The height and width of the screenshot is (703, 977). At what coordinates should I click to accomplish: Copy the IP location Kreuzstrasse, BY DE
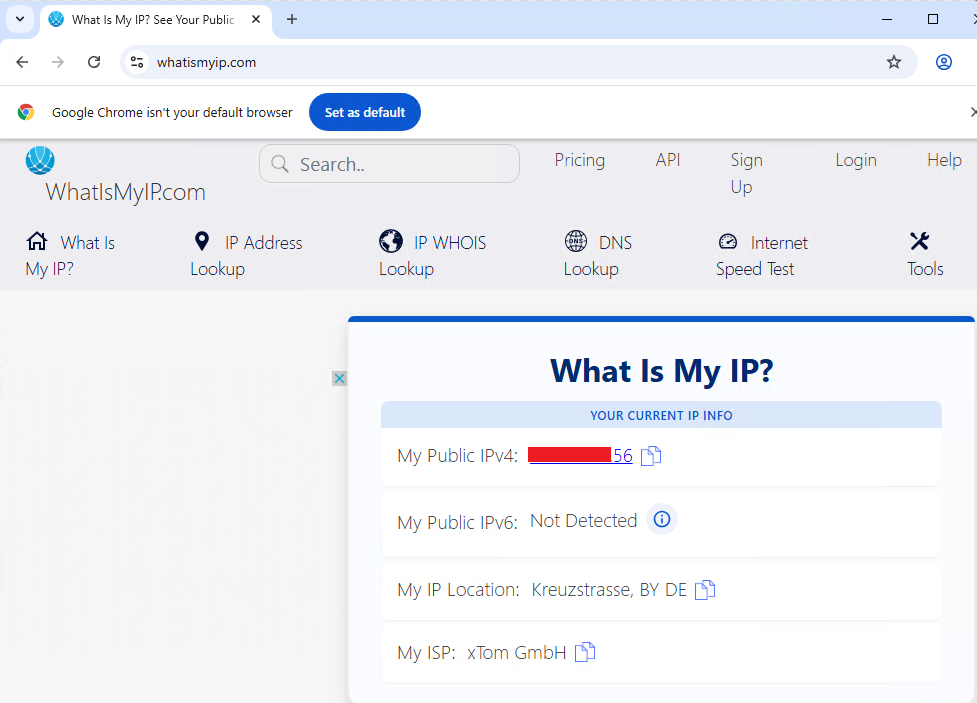point(705,590)
